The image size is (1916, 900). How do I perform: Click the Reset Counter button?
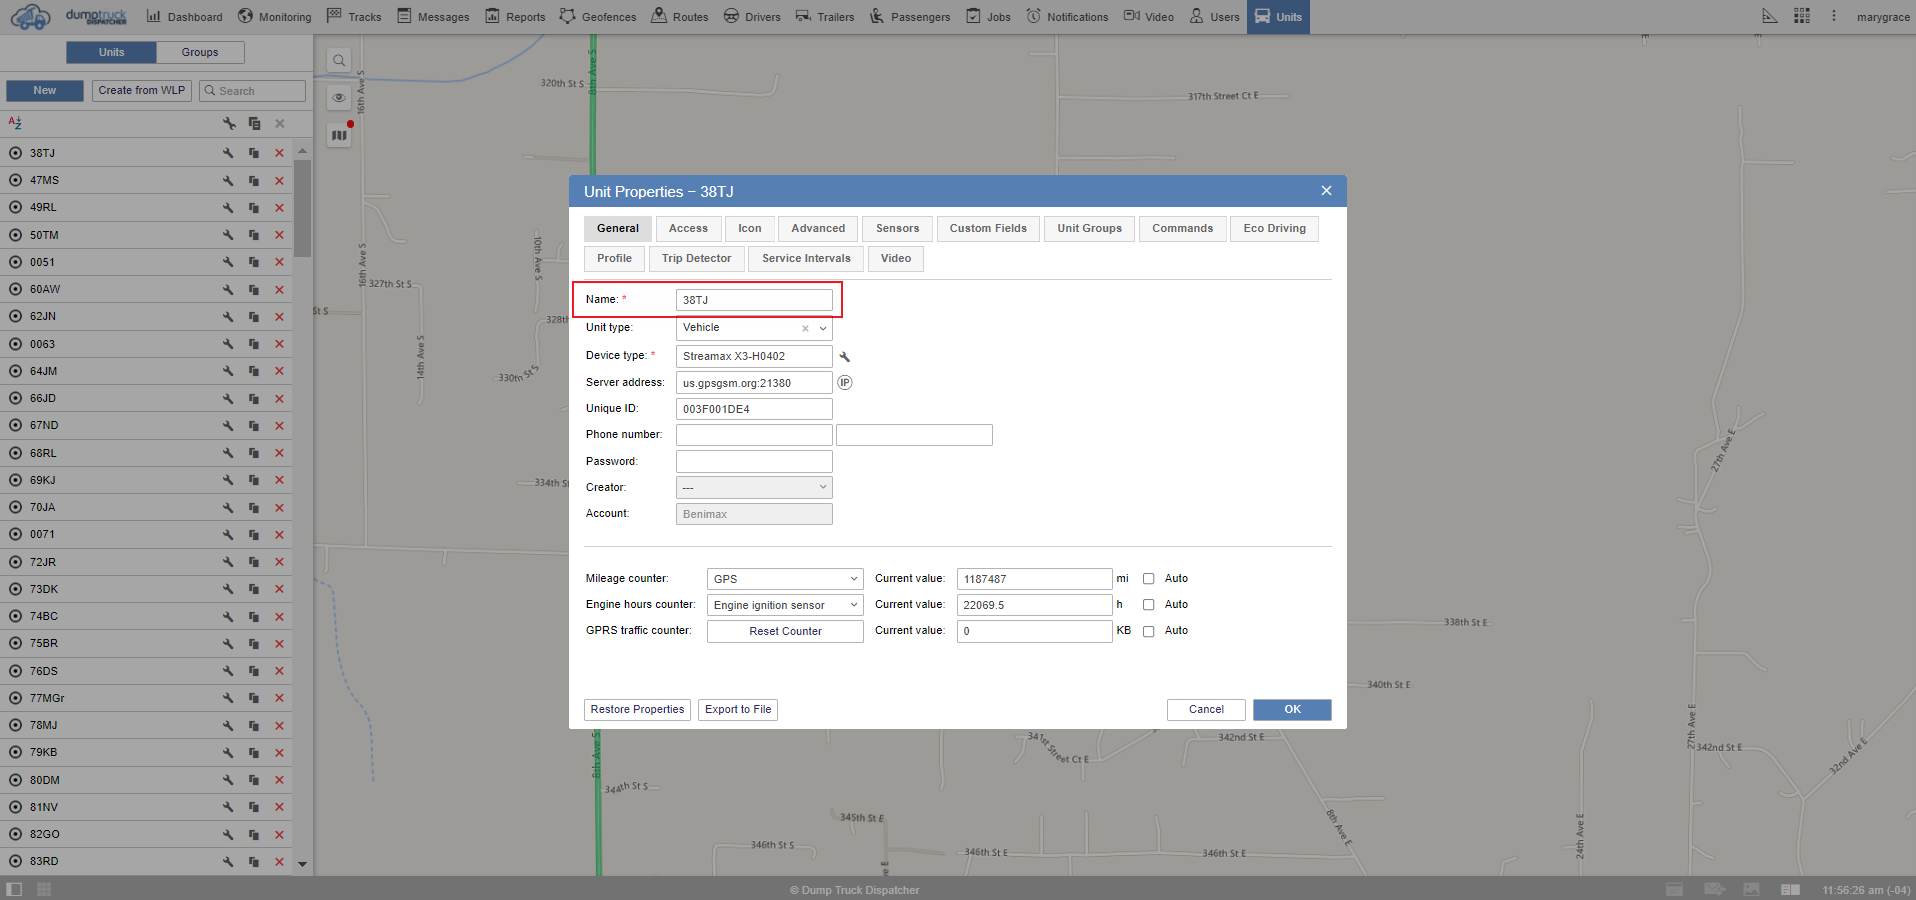[x=785, y=631]
